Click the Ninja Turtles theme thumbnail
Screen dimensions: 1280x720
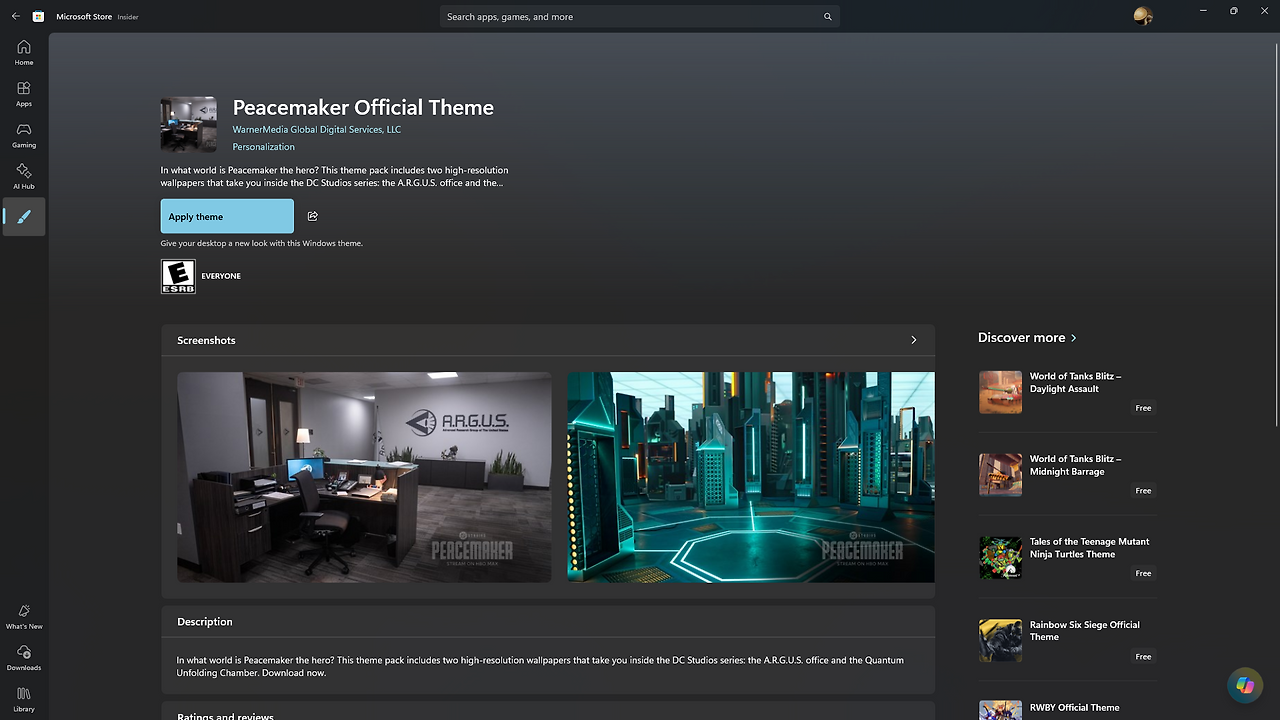[1000, 558]
